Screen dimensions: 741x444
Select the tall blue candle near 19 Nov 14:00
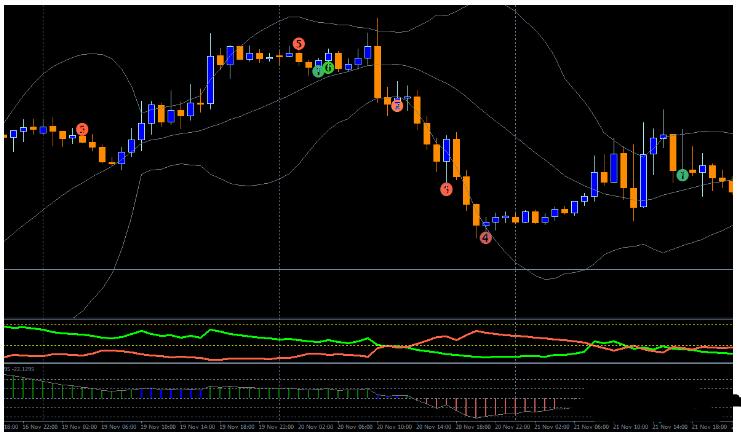[210, 80]
